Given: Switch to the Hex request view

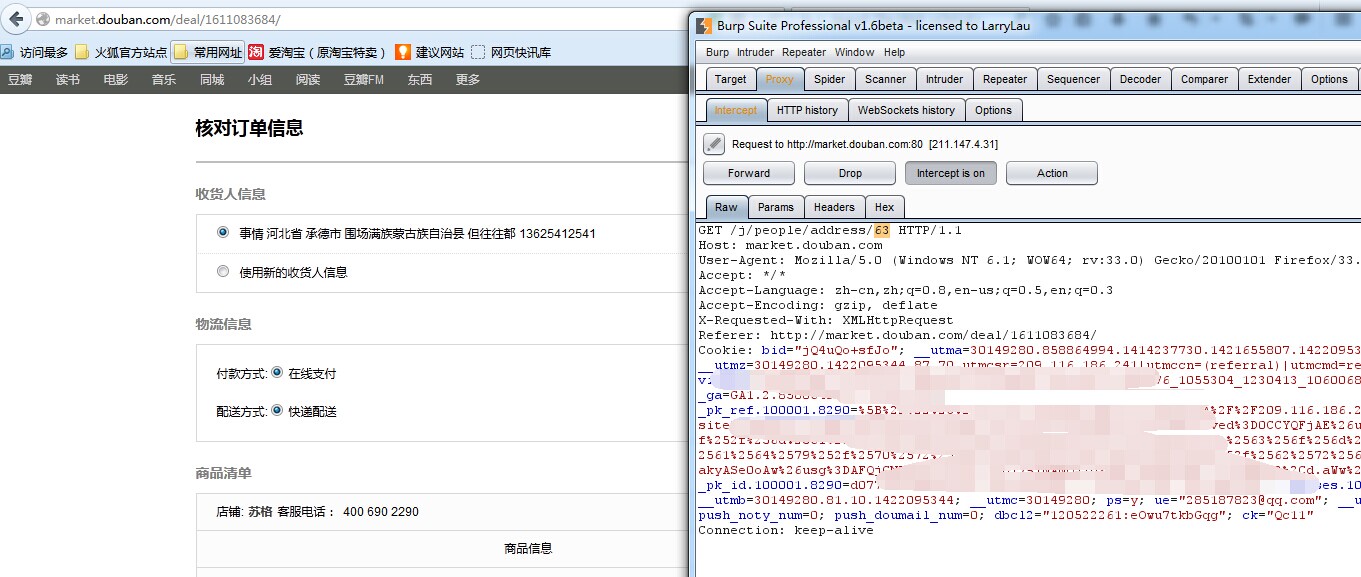Looking at the screenshot, I should [x=884, y=207].
